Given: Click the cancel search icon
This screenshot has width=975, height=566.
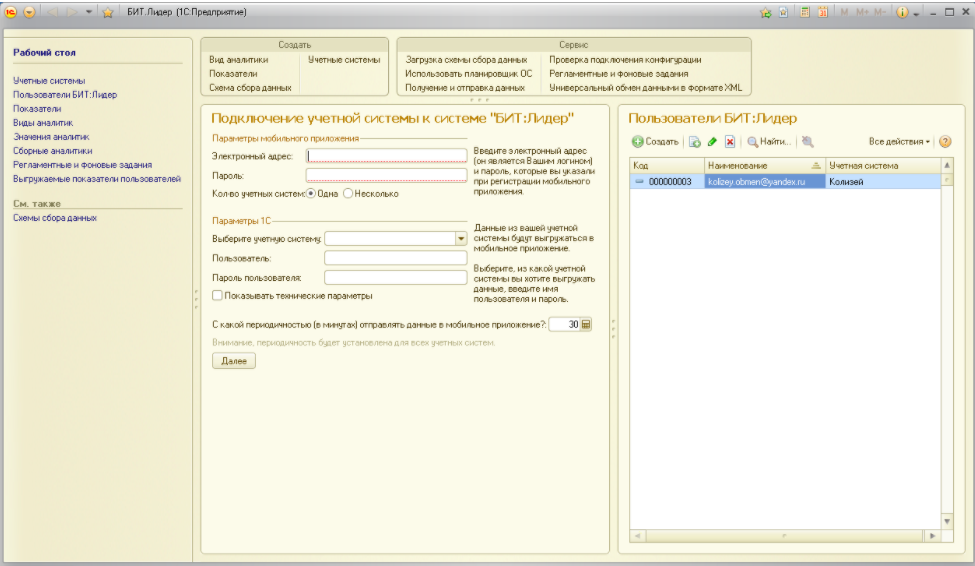Looking at the screenshot, I should (808, 142).
